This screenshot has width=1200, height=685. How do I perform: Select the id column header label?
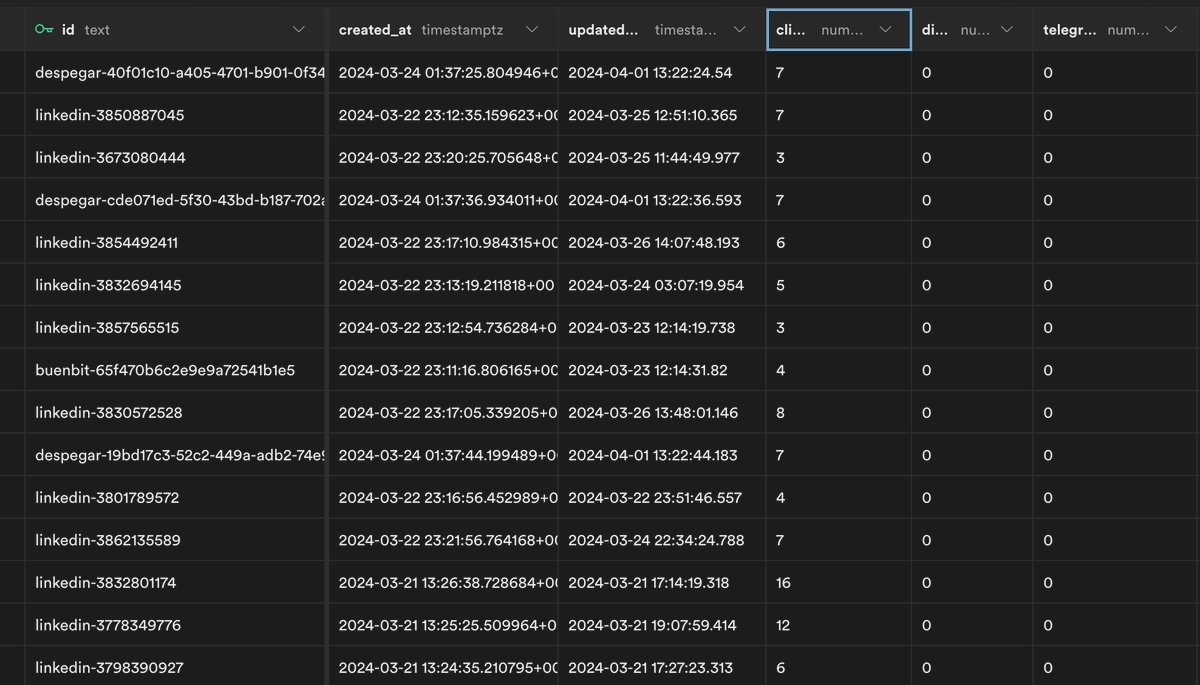68,30
